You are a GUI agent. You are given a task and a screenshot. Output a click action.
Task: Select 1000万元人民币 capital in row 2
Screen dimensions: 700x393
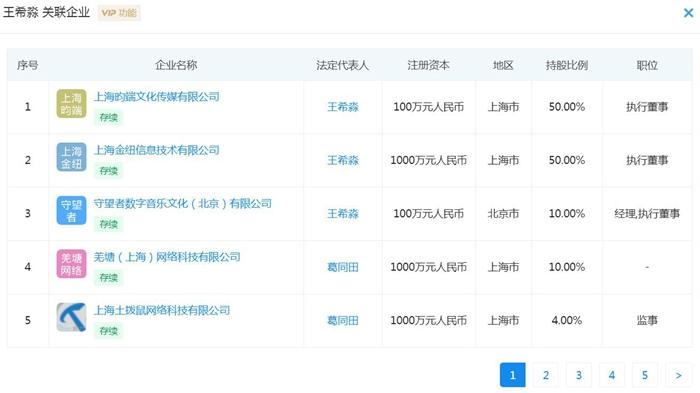point(428,160)
